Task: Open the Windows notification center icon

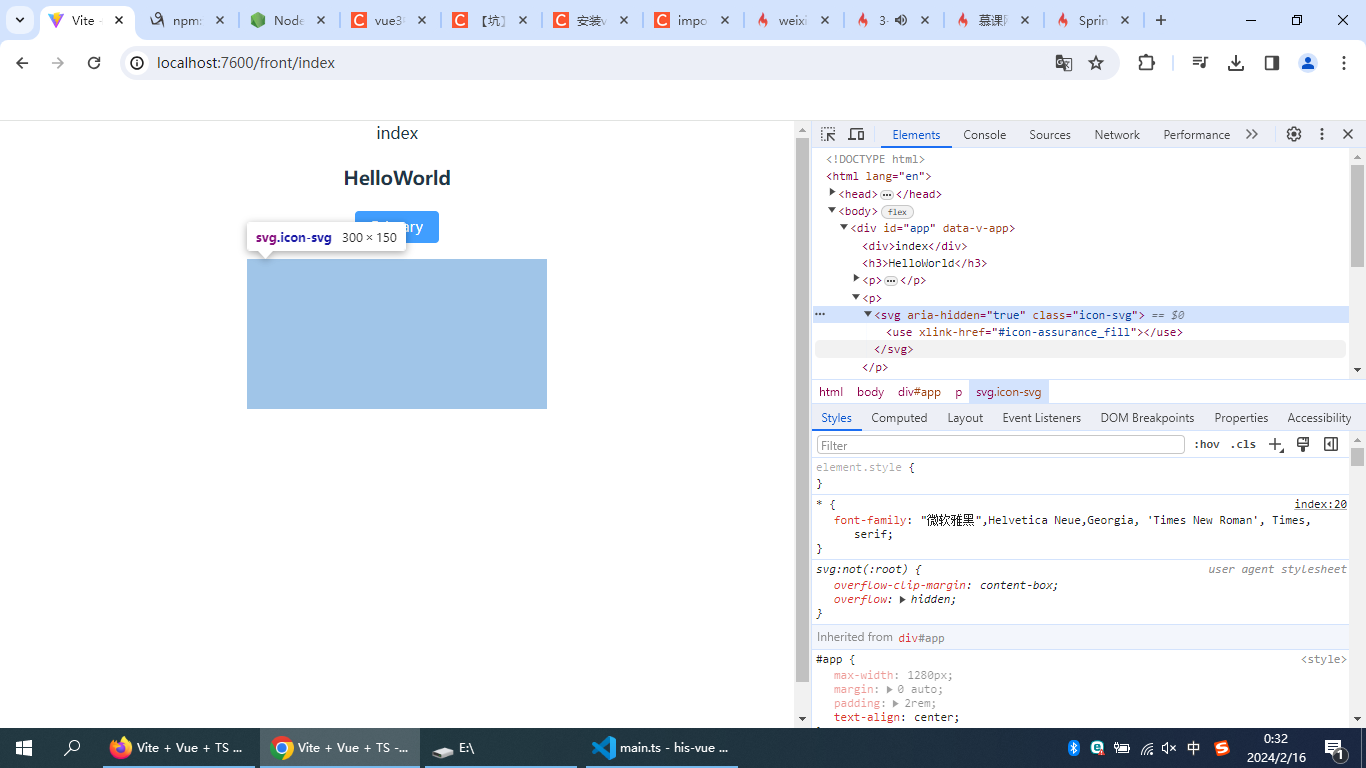Action: (1334, 748)
